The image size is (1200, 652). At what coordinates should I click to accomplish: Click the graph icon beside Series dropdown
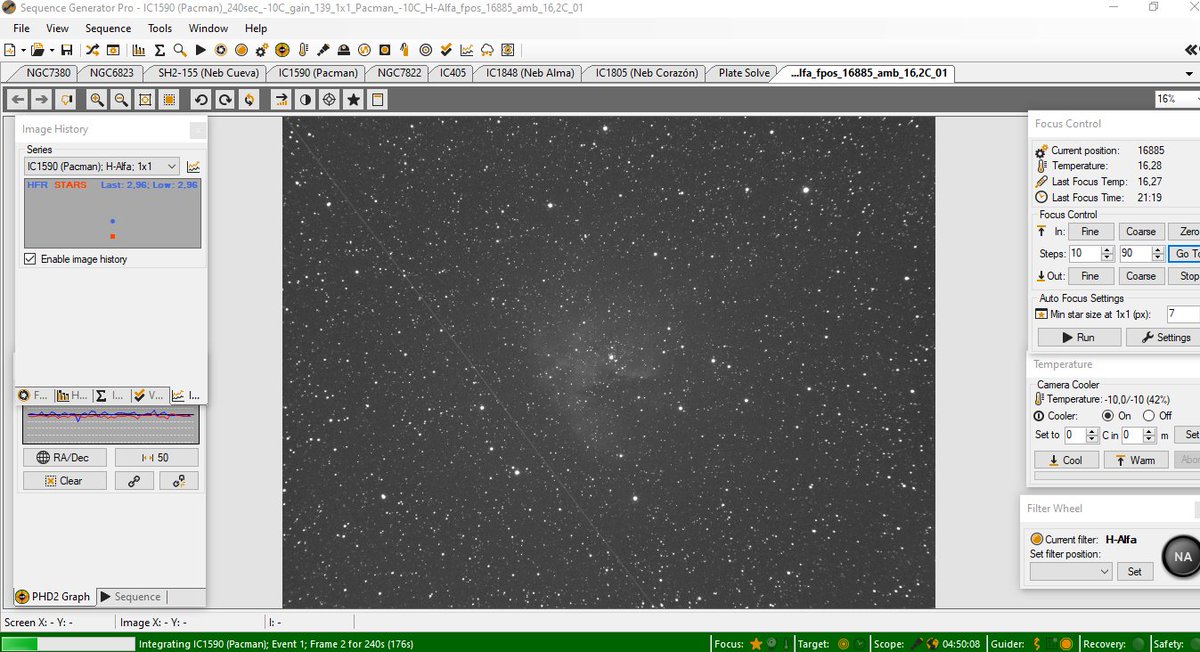click(193, 167)
